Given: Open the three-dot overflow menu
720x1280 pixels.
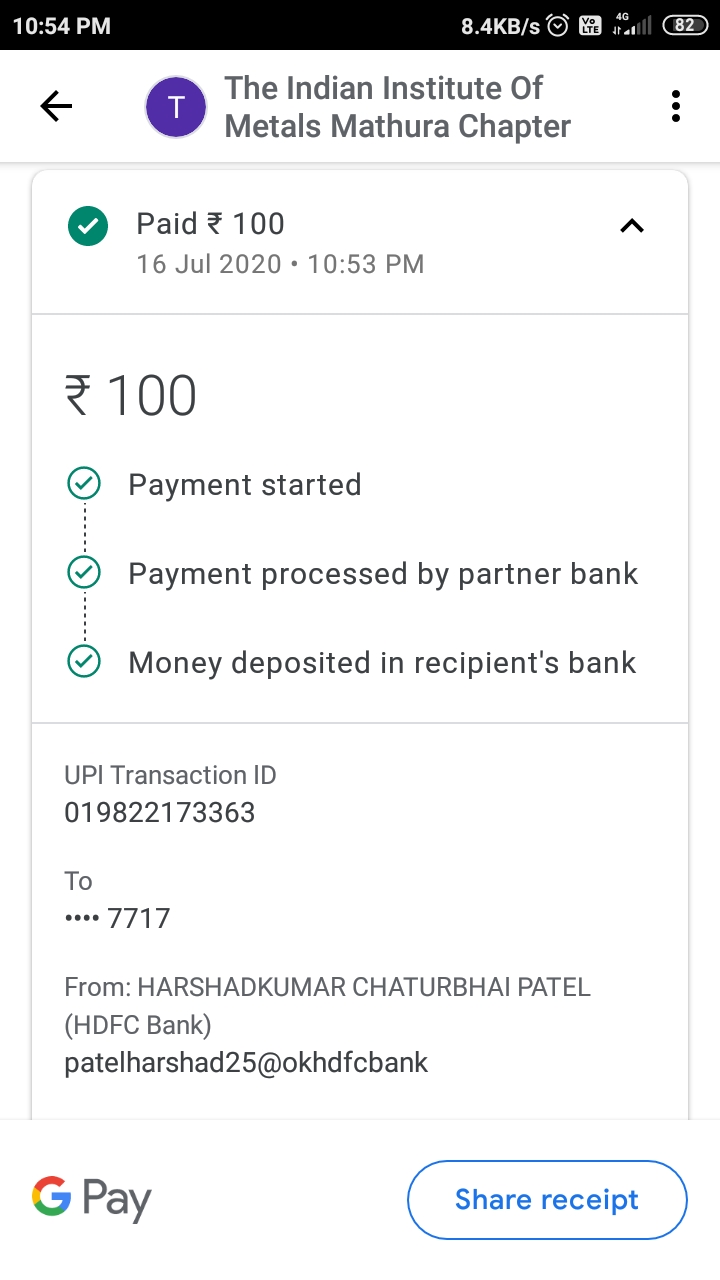Looking at the screenshot, I should pos(676,106).
